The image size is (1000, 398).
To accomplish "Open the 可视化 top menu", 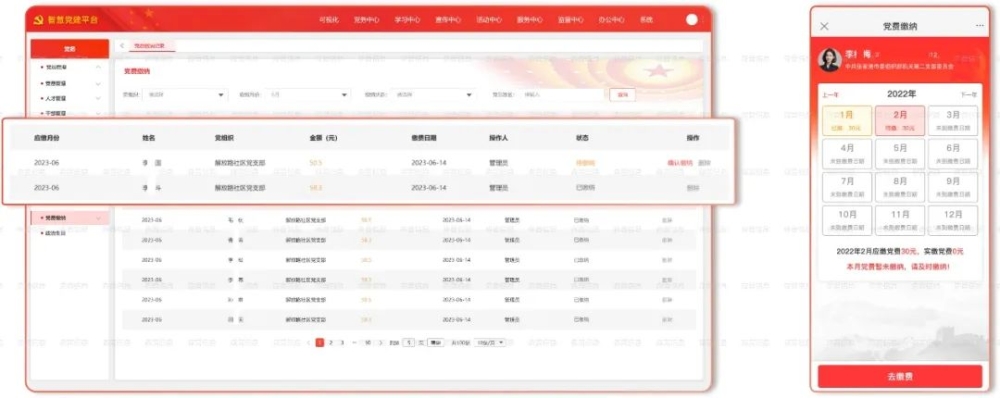I will tap(328, 20).
